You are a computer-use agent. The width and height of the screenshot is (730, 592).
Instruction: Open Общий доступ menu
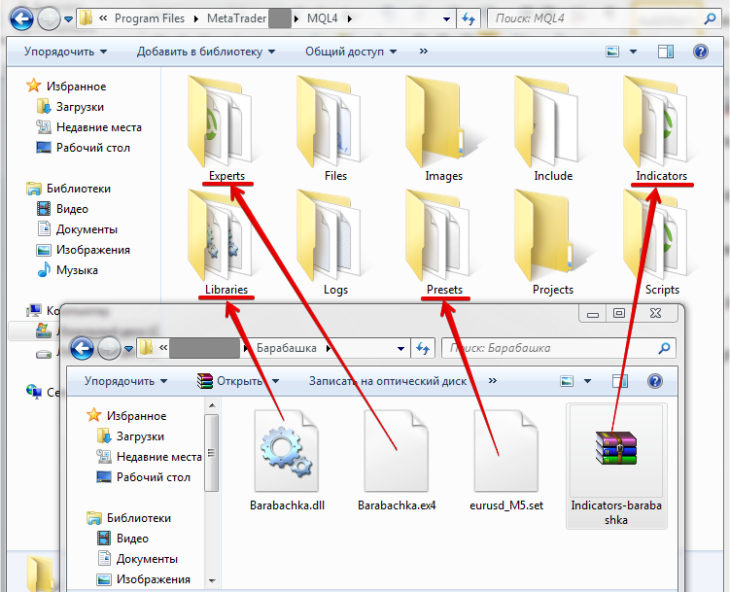pos(351,51)
